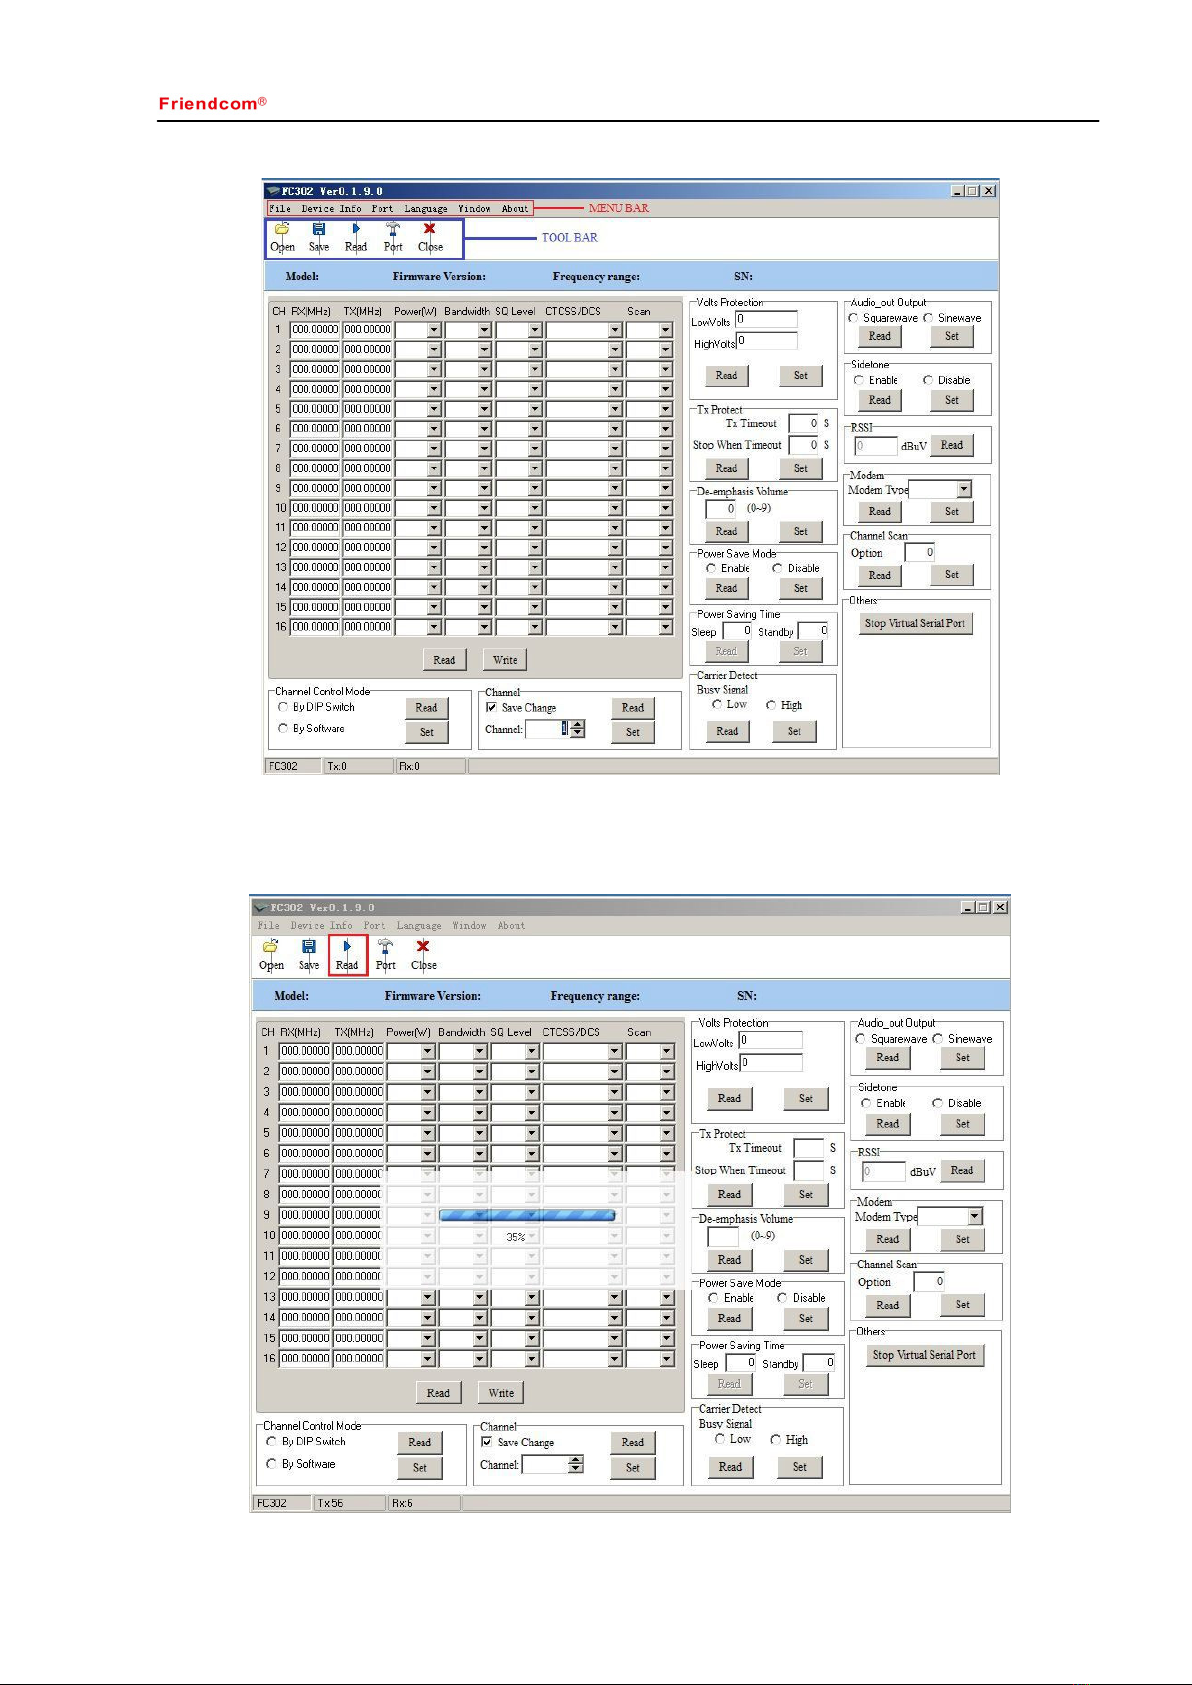Open channel 4 Scan dropdown in the lower window

pos(667,1113)
